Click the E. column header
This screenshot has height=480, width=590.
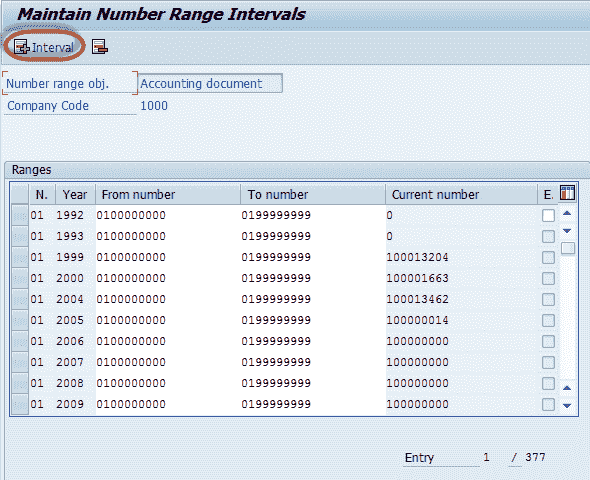pos(548,194)
